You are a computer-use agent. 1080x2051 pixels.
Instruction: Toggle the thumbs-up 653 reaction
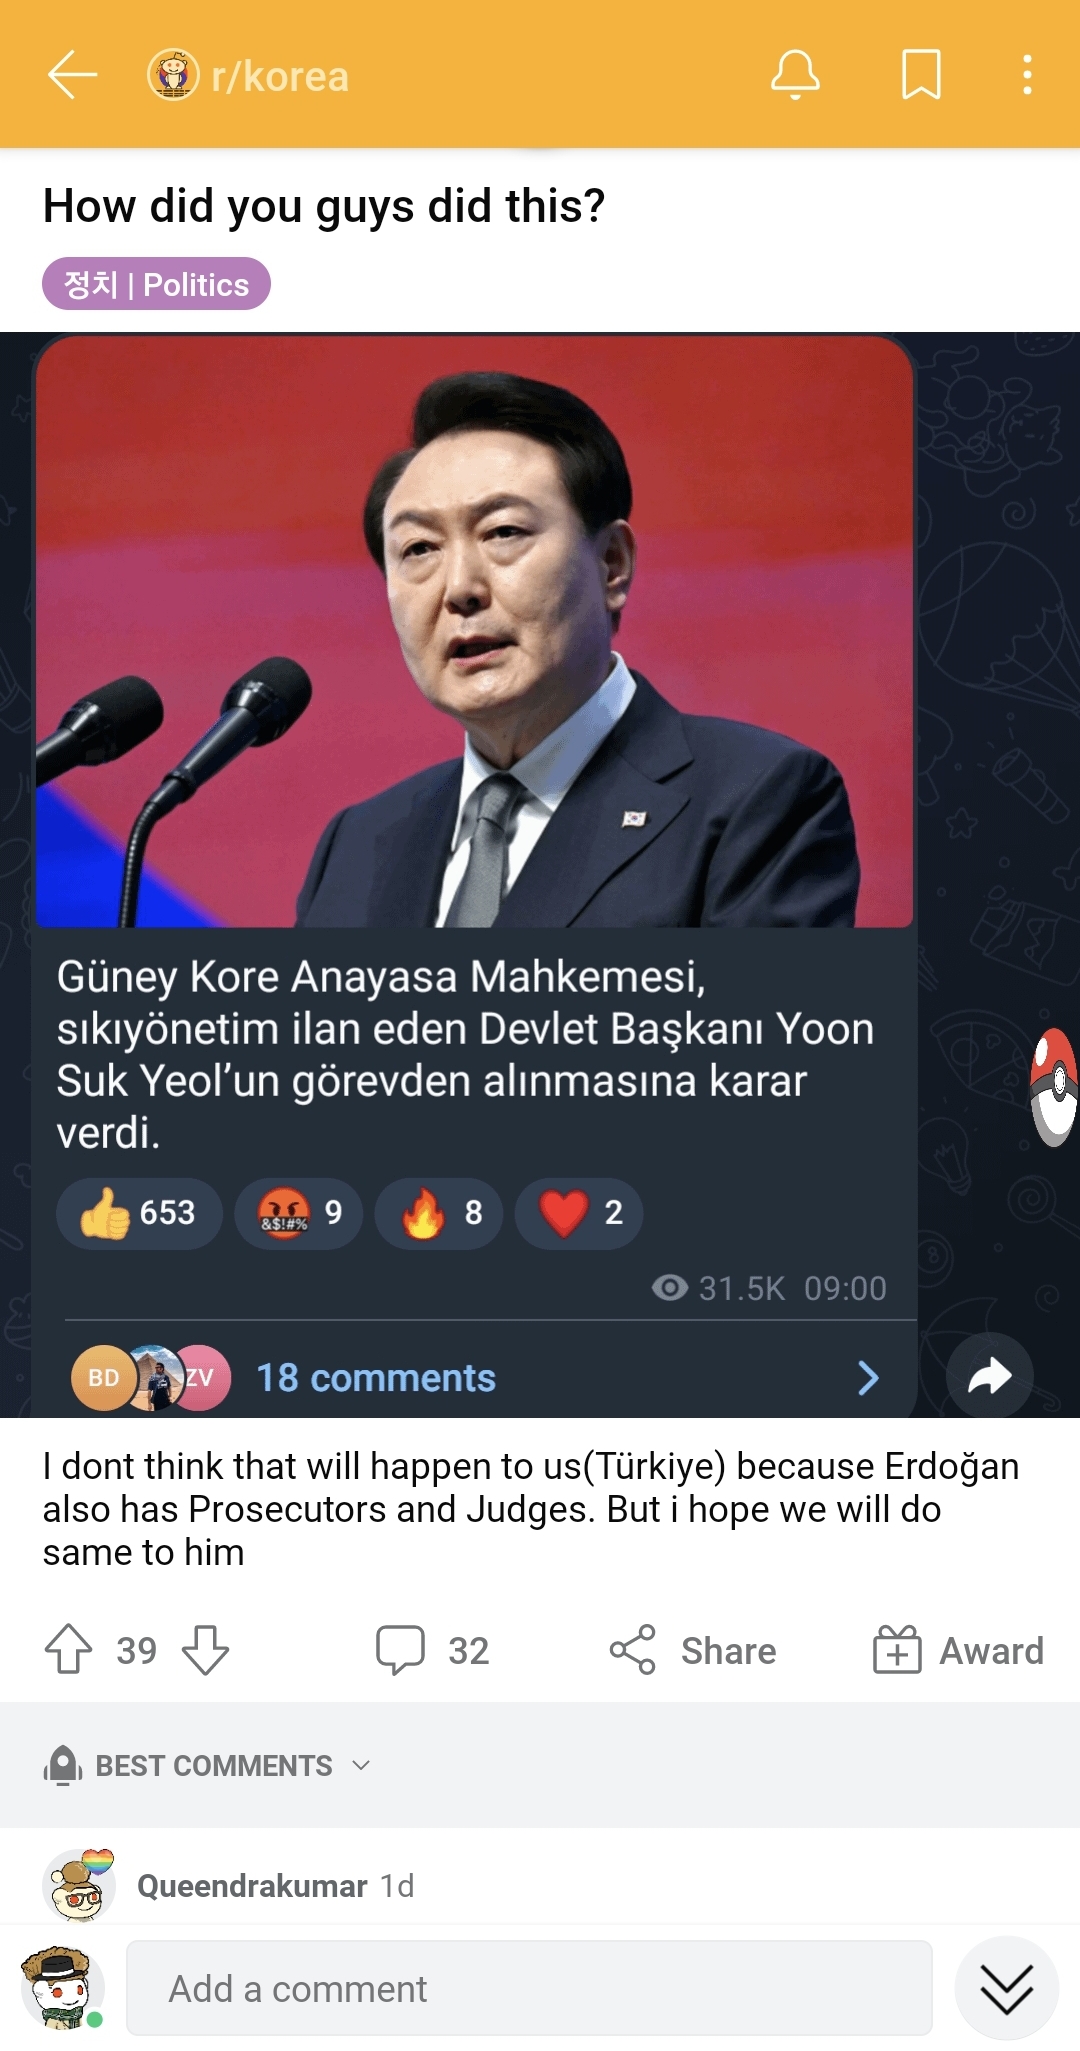(x=138, y=1213)
